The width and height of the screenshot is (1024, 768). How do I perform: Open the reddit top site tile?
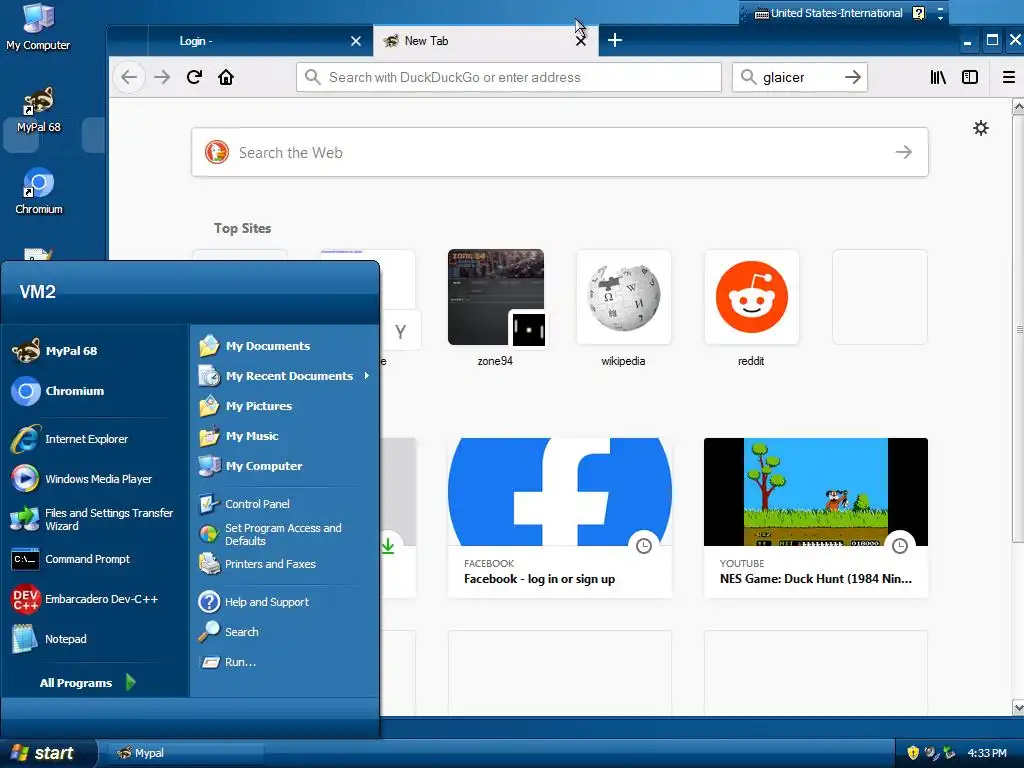point(751,308)
